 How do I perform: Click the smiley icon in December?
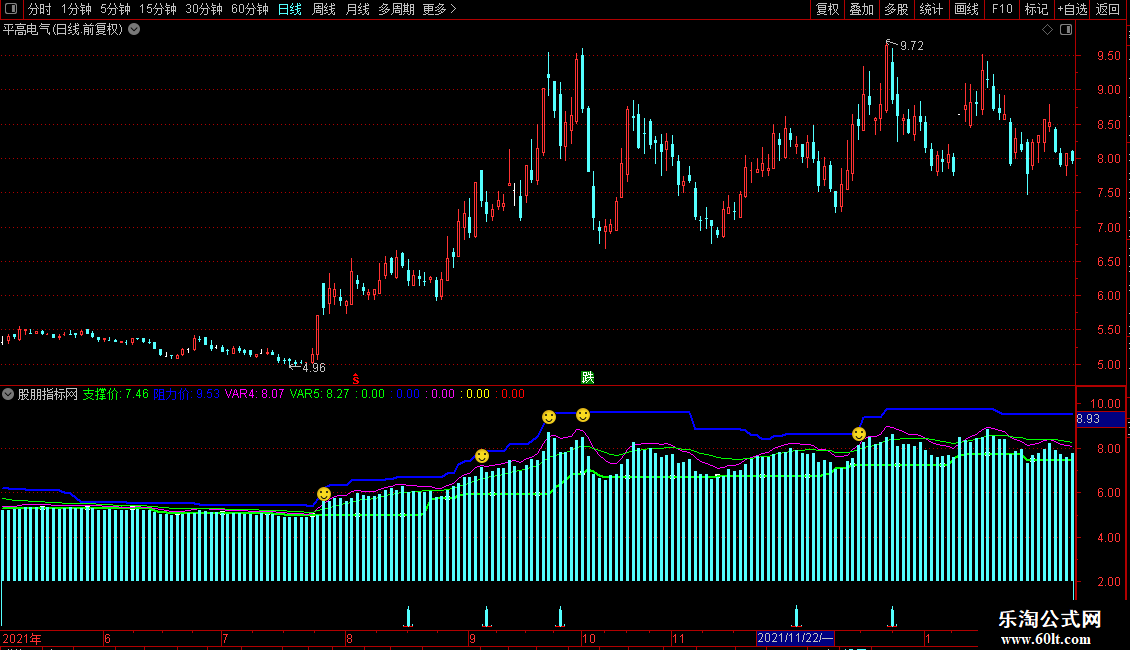coord(859,435)
